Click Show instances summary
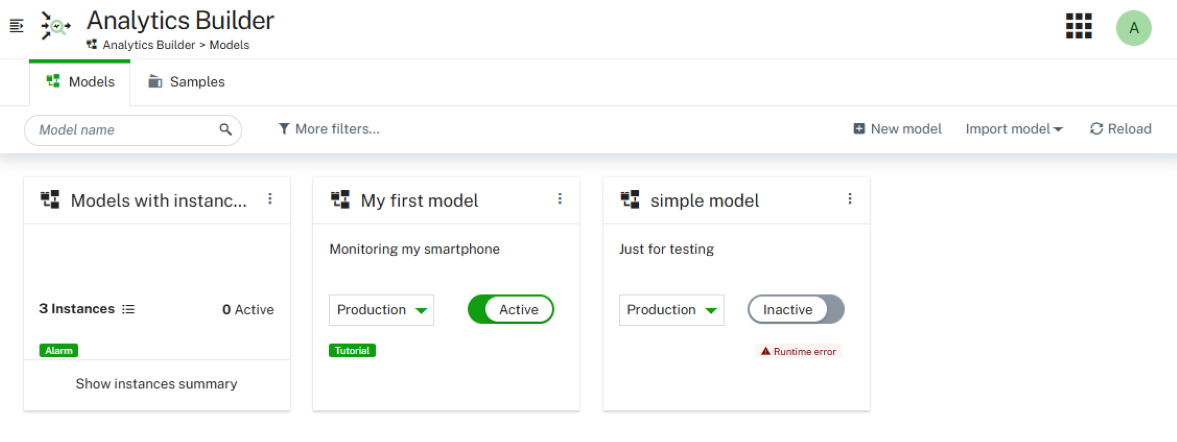 (x=156, y=384)
